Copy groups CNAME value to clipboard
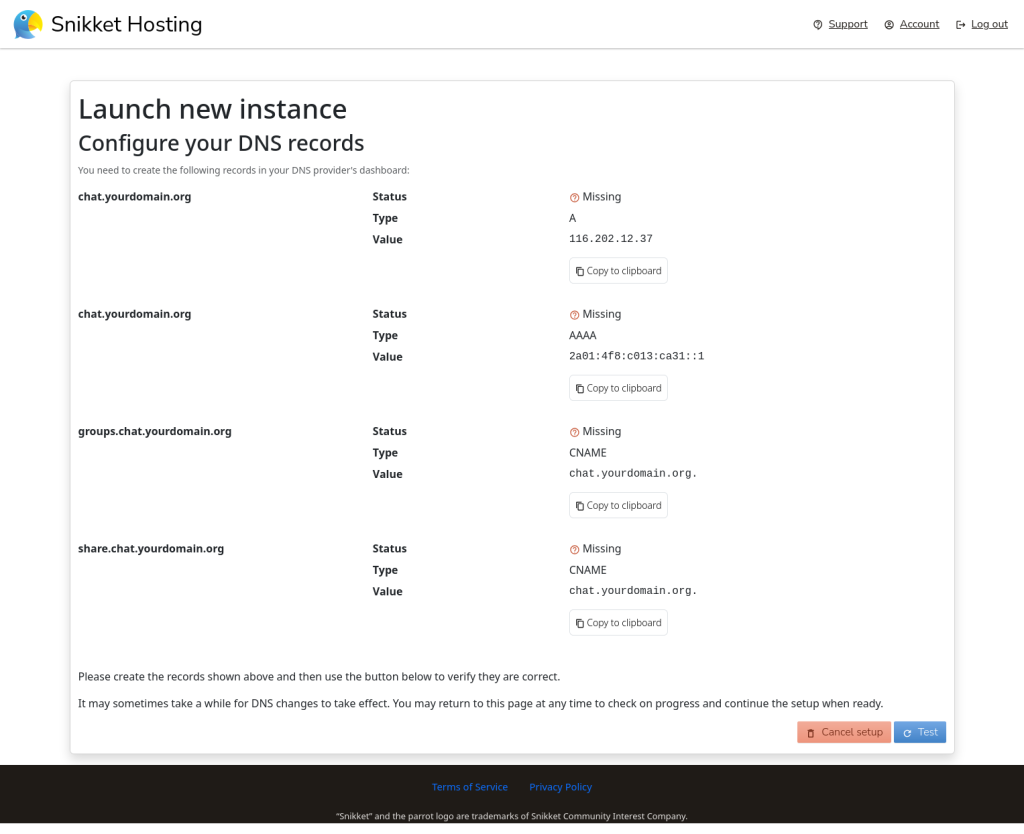 pyautogui.click(x=618, y=505)
